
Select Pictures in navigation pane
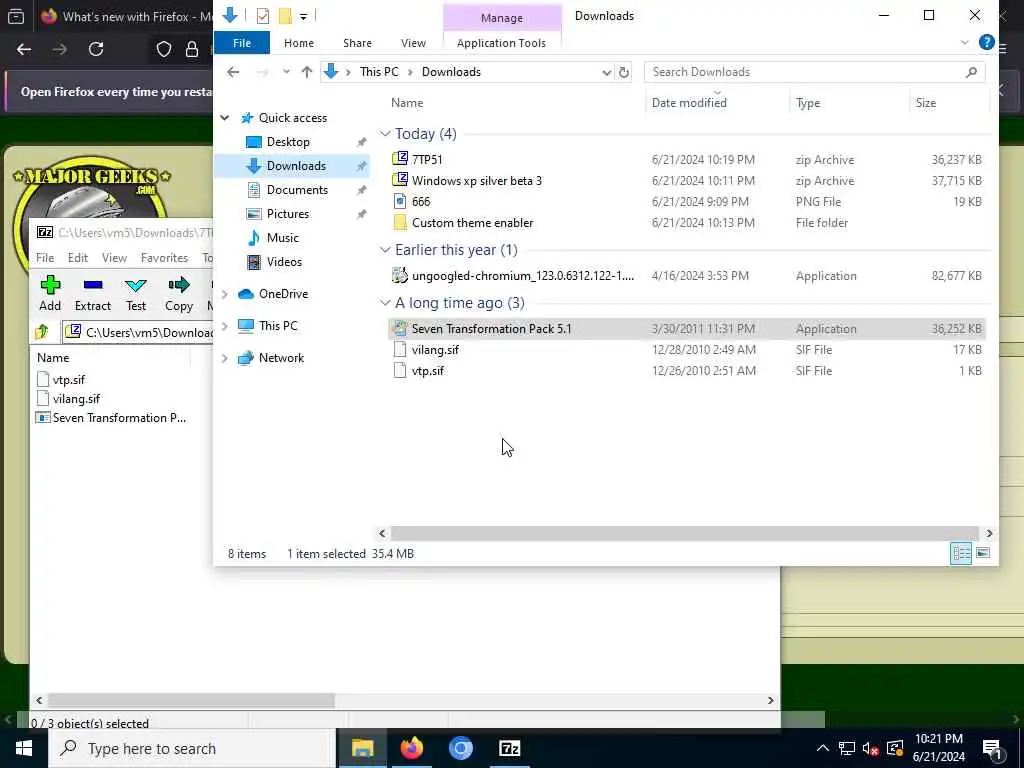click(x=287, y=214)
